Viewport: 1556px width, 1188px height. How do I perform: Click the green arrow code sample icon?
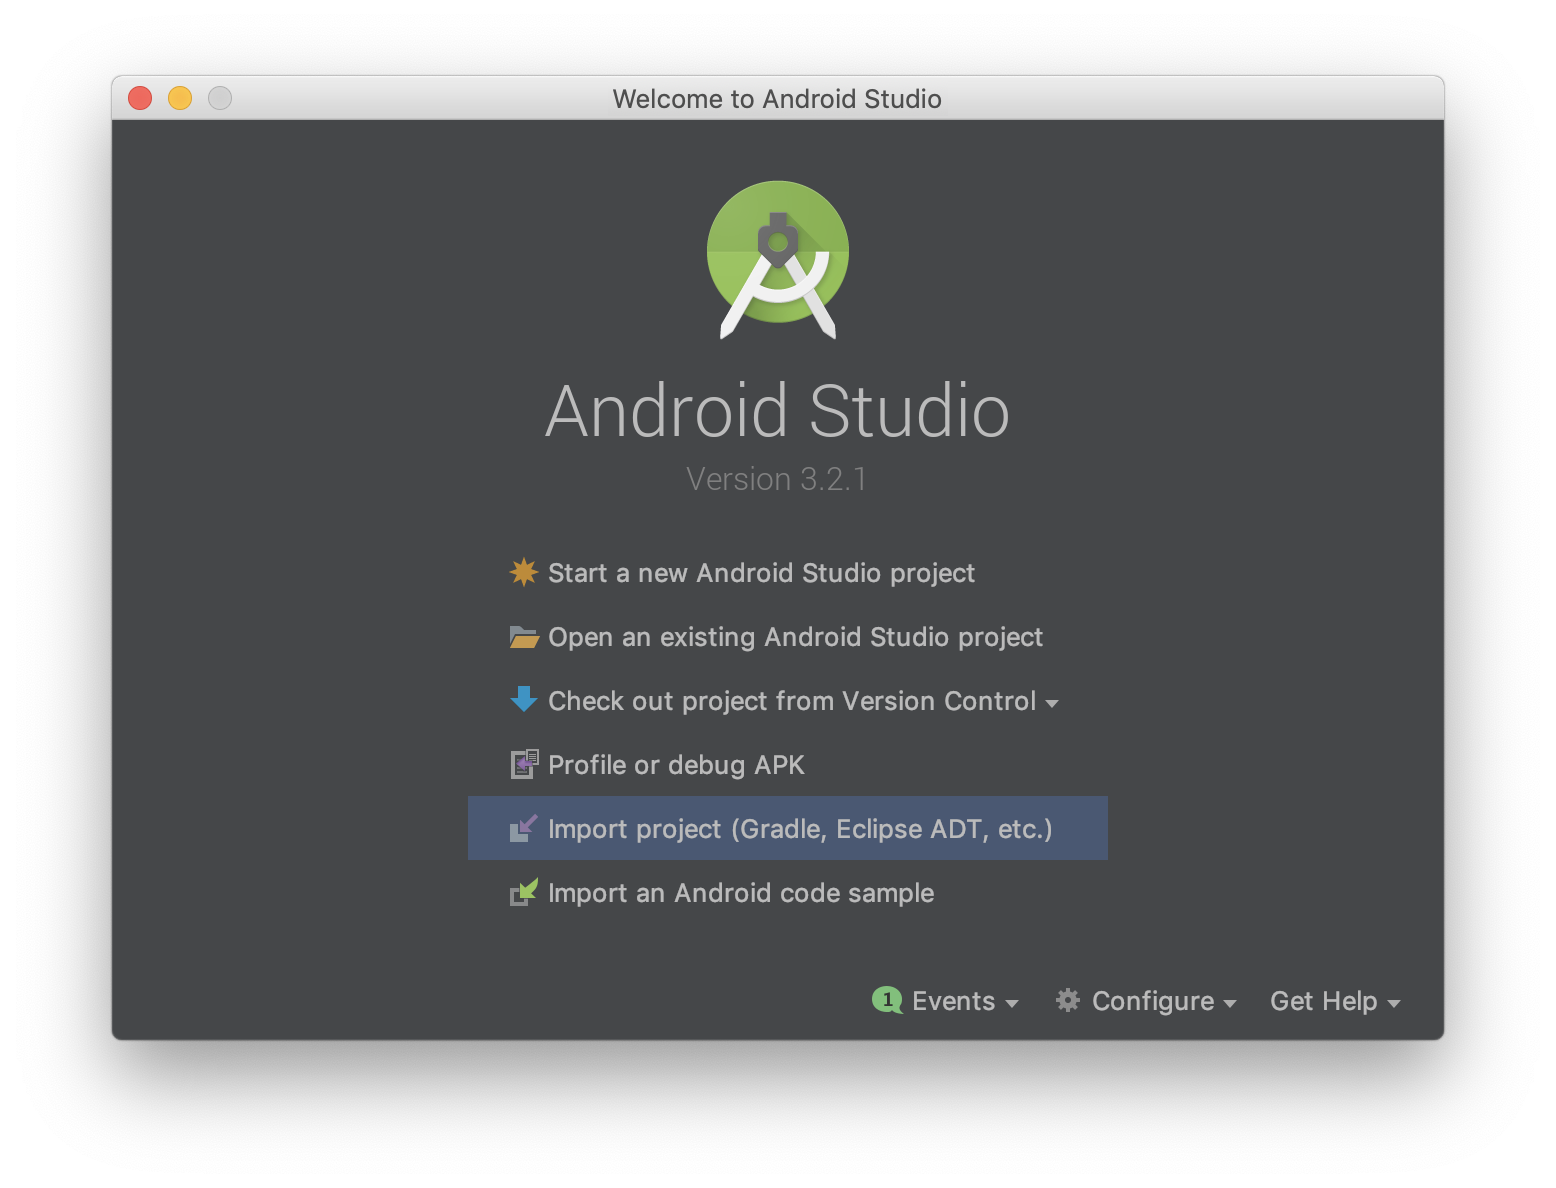tap(524, 892)
